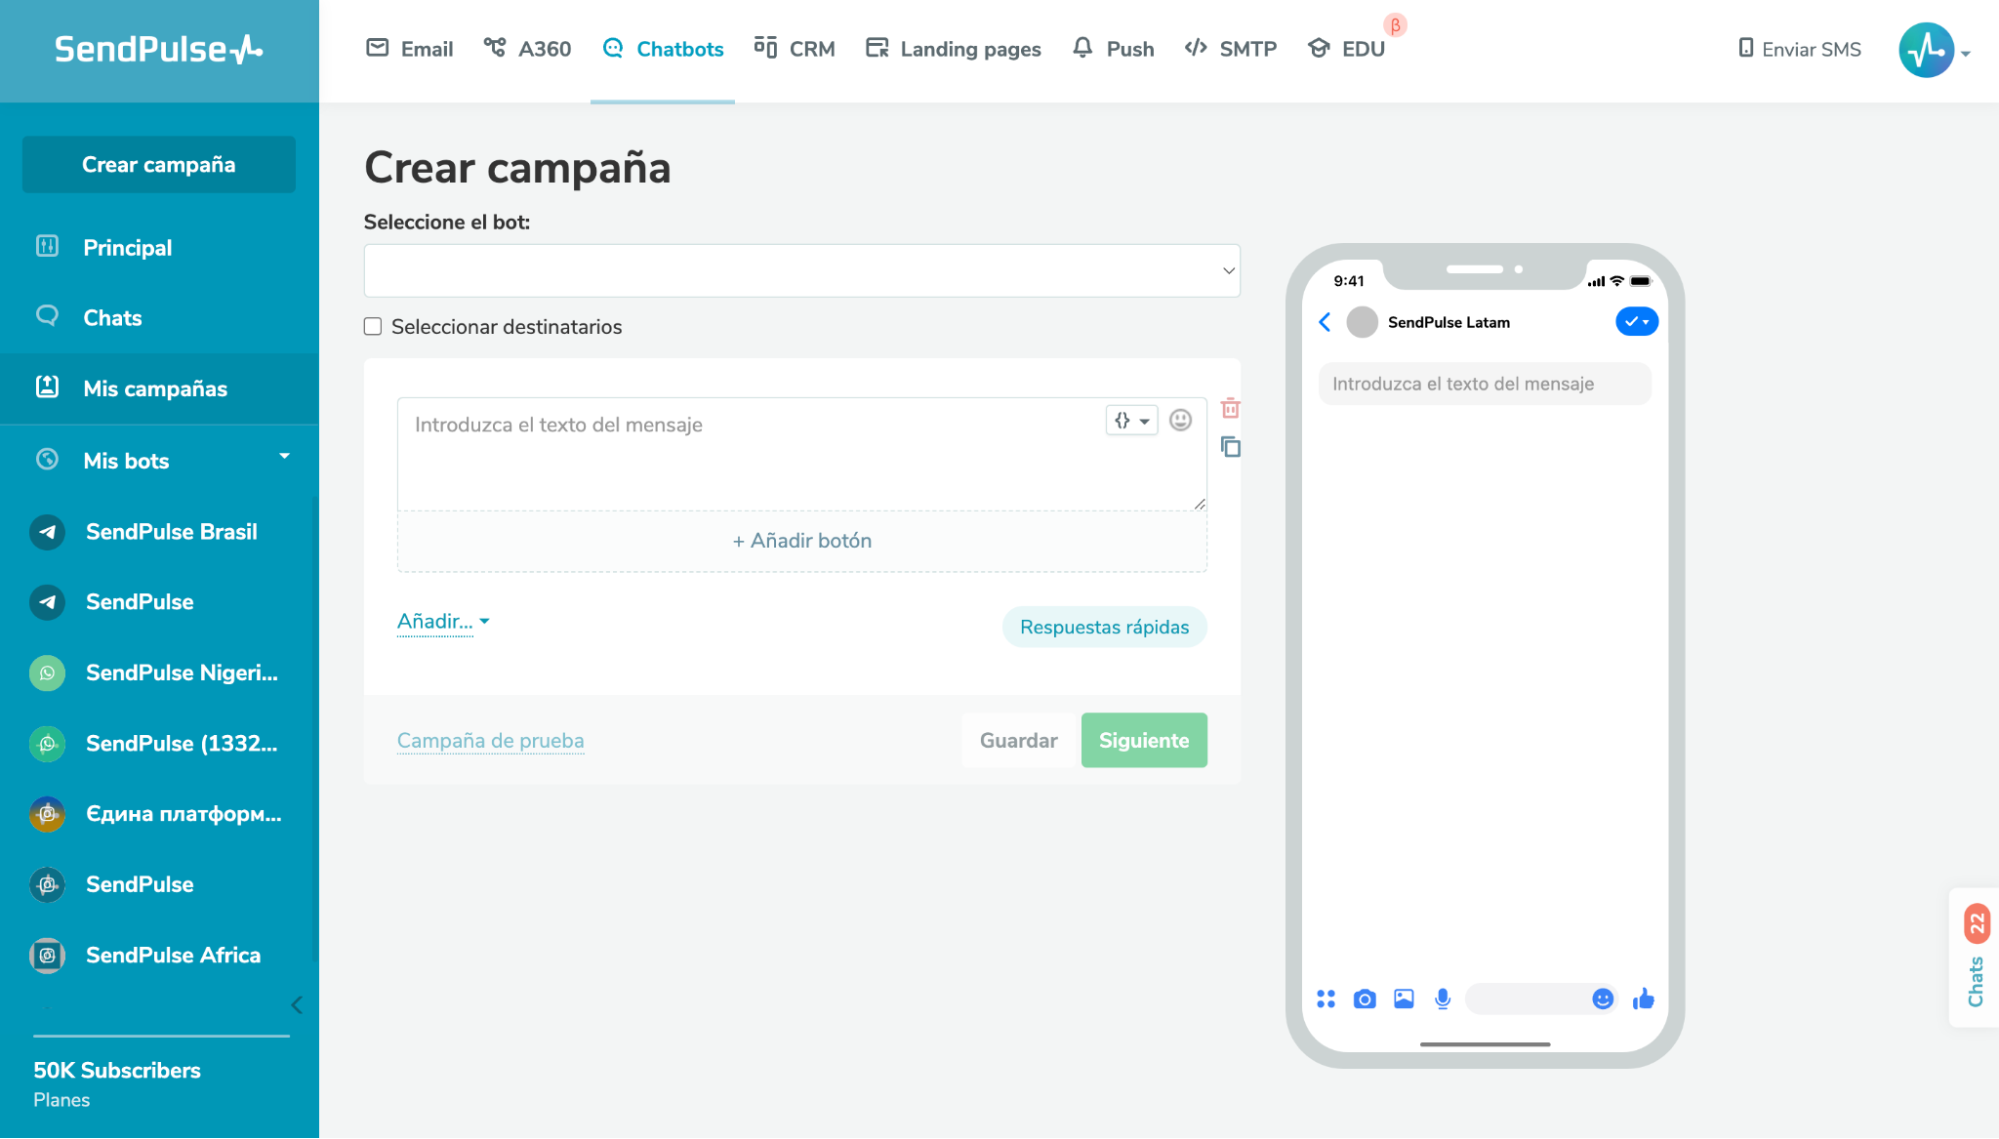The image size is (1999, 1139).
Task: Click the thumbs-up like icon in preview
Action: (x=1643, y=999)
